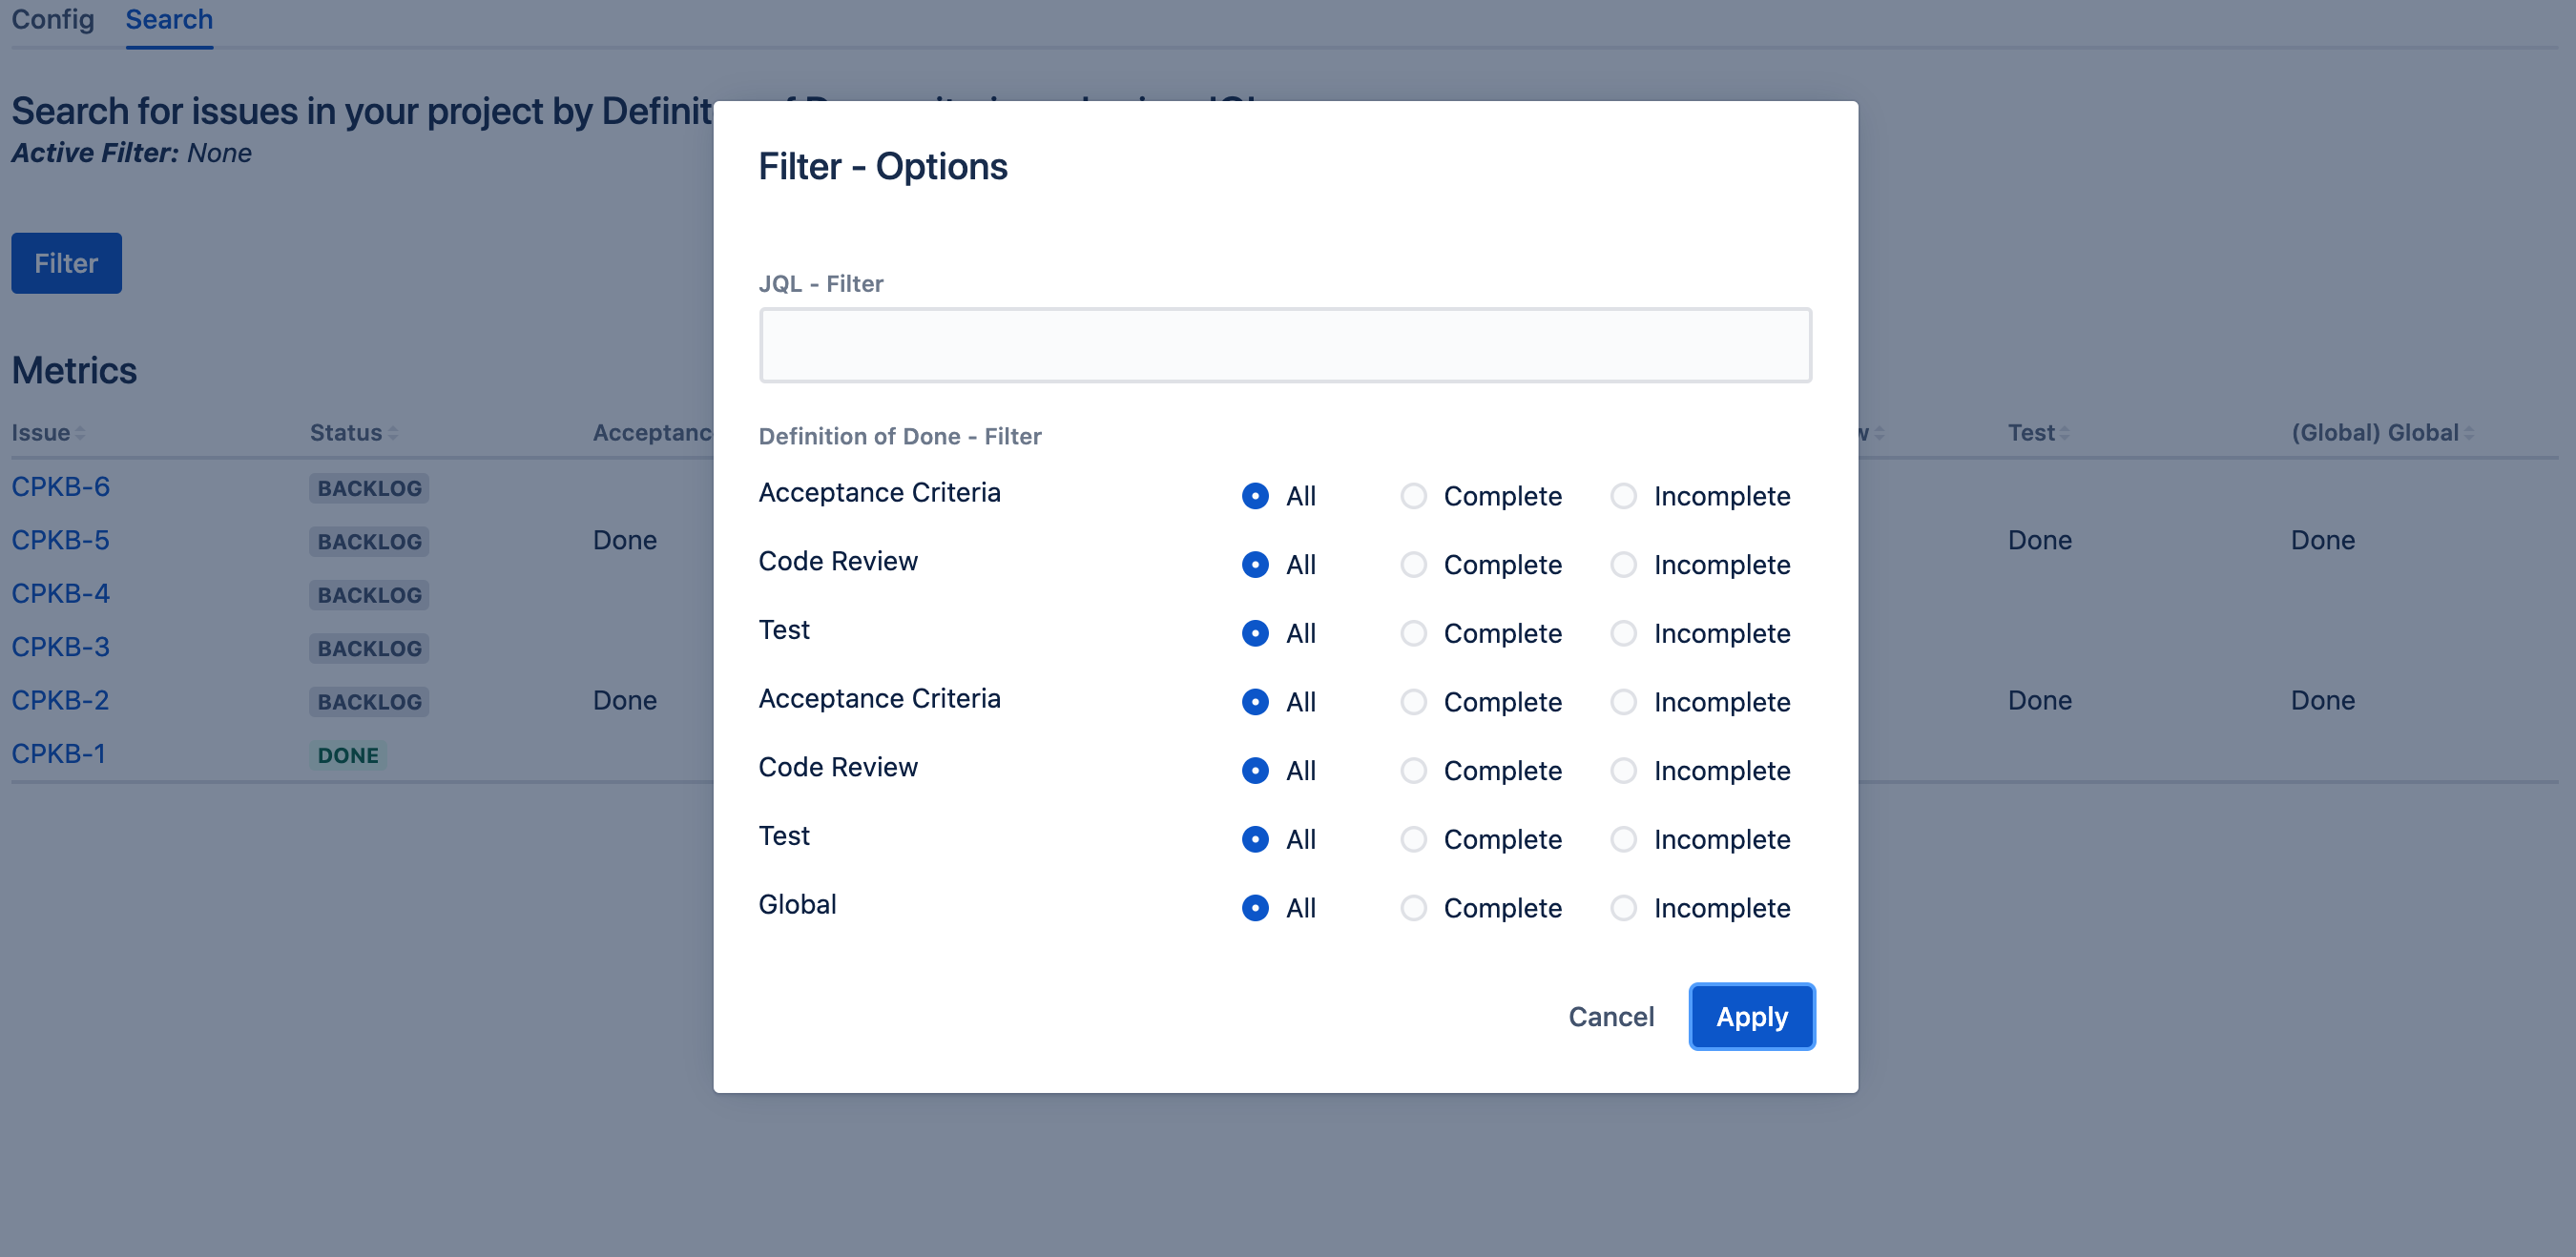Open issue CPKB-6 link

coord(60,487)
